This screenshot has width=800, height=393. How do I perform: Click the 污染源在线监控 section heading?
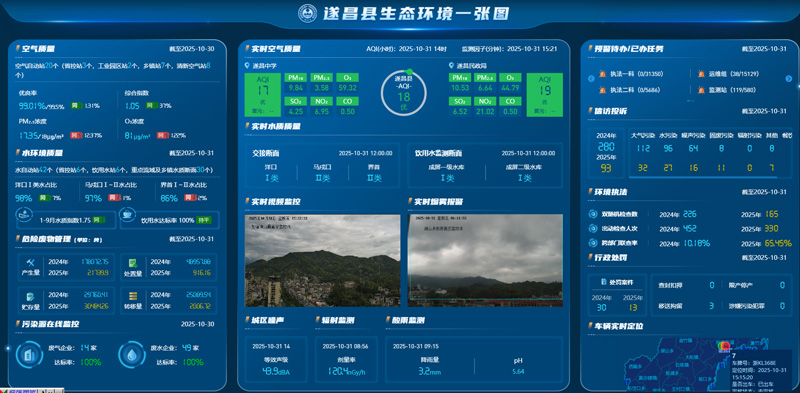point(51,324)
